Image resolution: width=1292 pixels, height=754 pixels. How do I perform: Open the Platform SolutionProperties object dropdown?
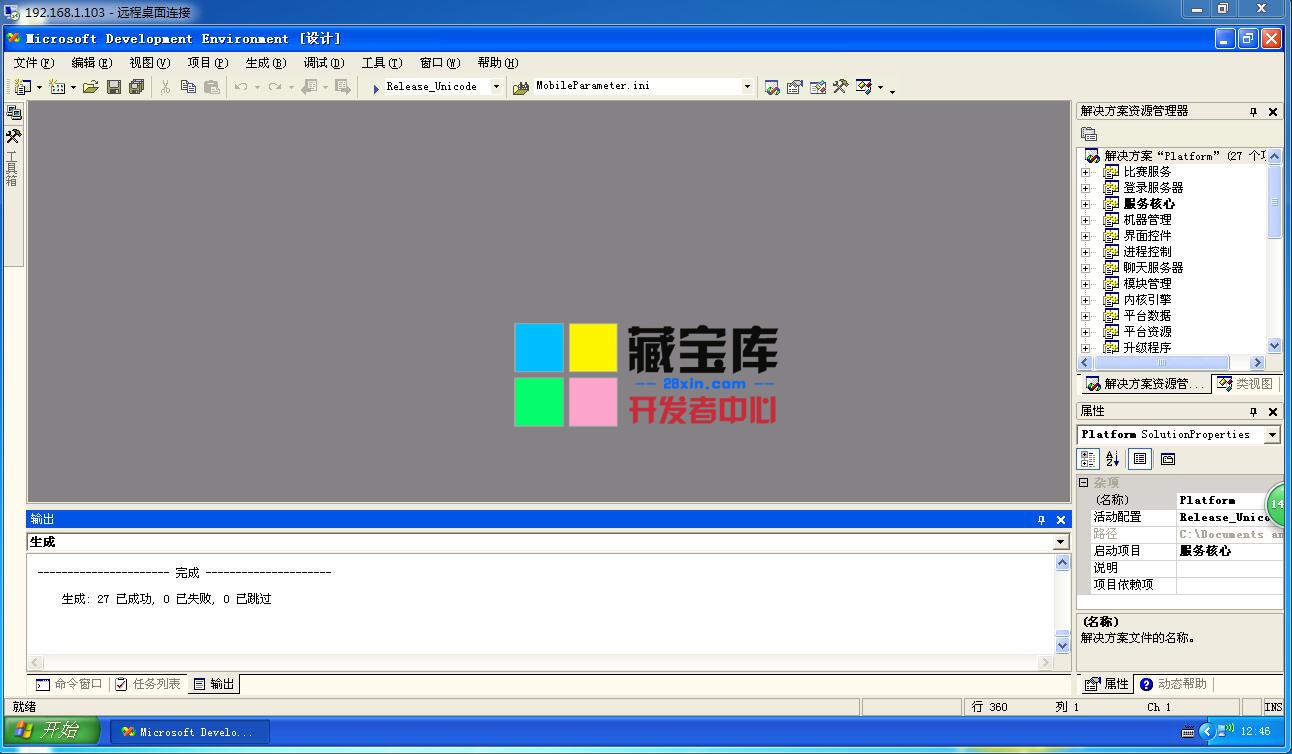pyautogui.click(x=1272, y=435)
